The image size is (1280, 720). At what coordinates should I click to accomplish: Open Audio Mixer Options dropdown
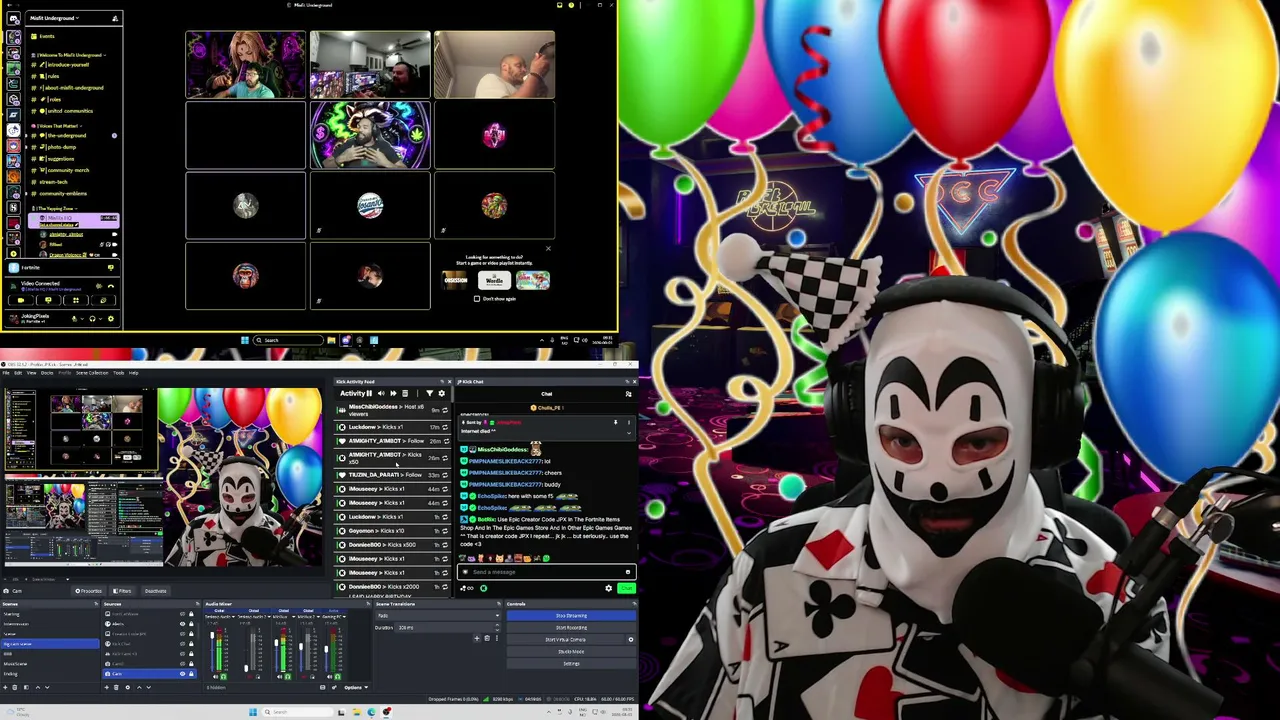356,687
